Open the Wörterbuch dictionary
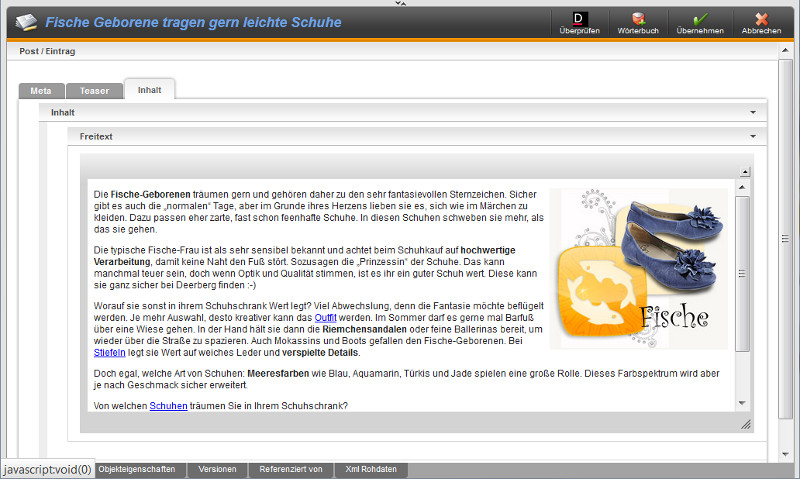The image size is (800, 479). click(x=638, y=21)
